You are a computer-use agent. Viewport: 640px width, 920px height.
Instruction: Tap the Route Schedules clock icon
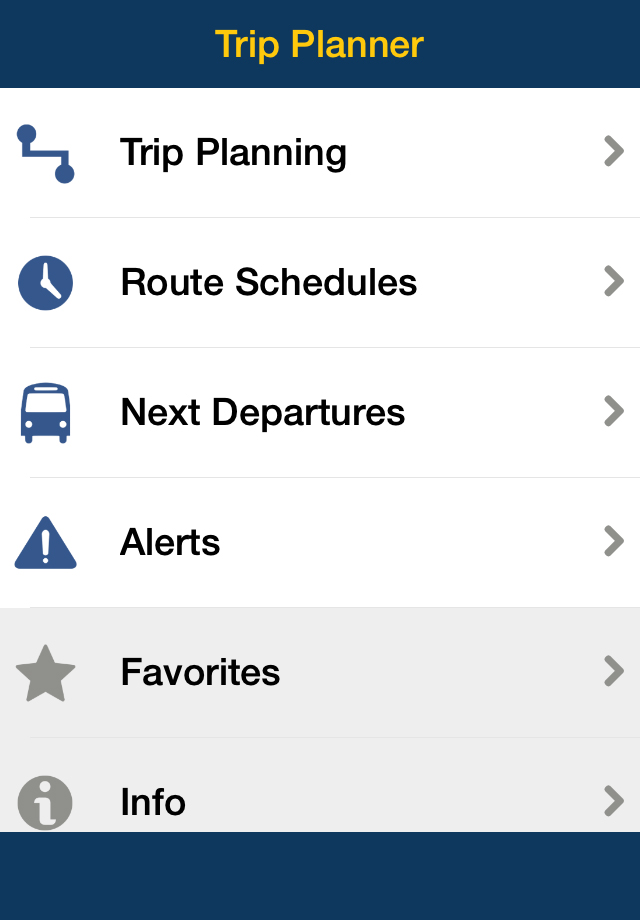pos(46,283)
